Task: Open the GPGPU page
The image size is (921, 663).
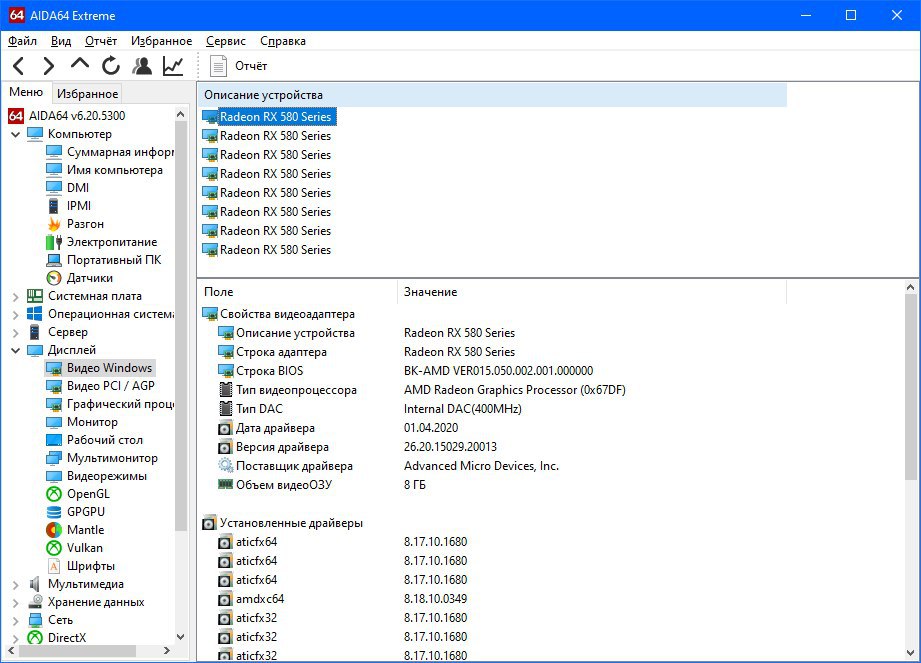Action: point(76,512)
